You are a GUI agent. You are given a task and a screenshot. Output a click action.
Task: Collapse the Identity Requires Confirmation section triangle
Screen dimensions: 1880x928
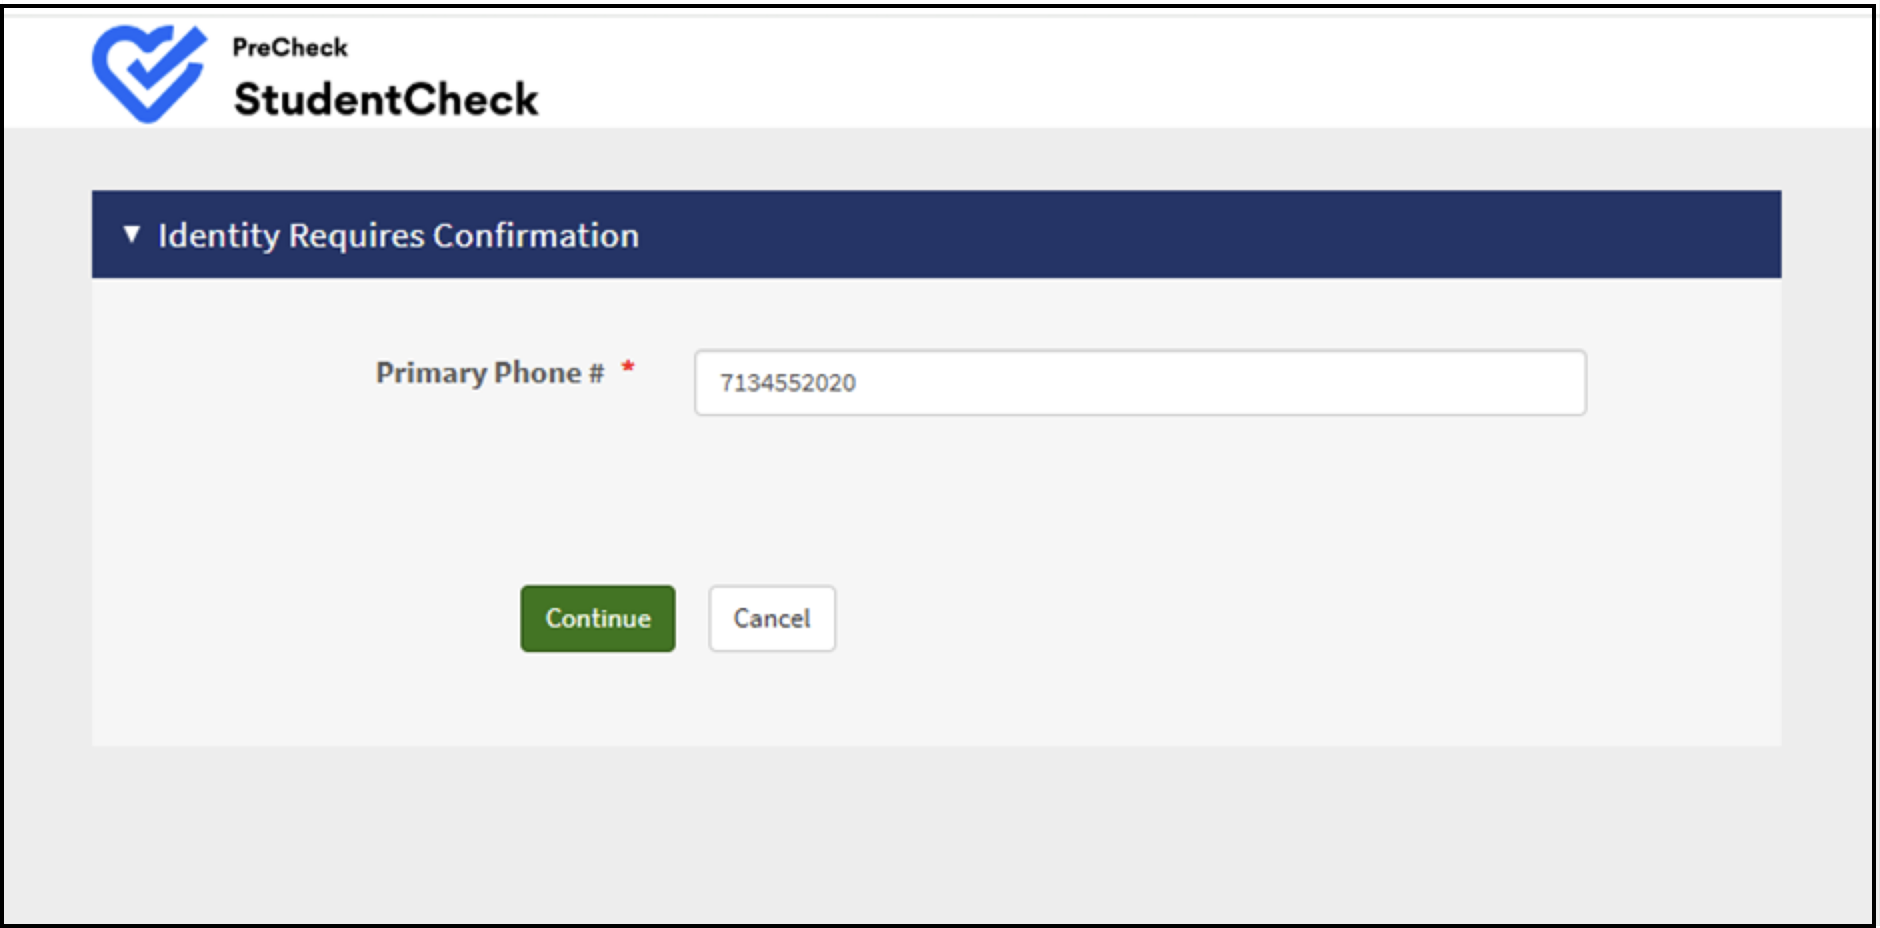[131, 234]
